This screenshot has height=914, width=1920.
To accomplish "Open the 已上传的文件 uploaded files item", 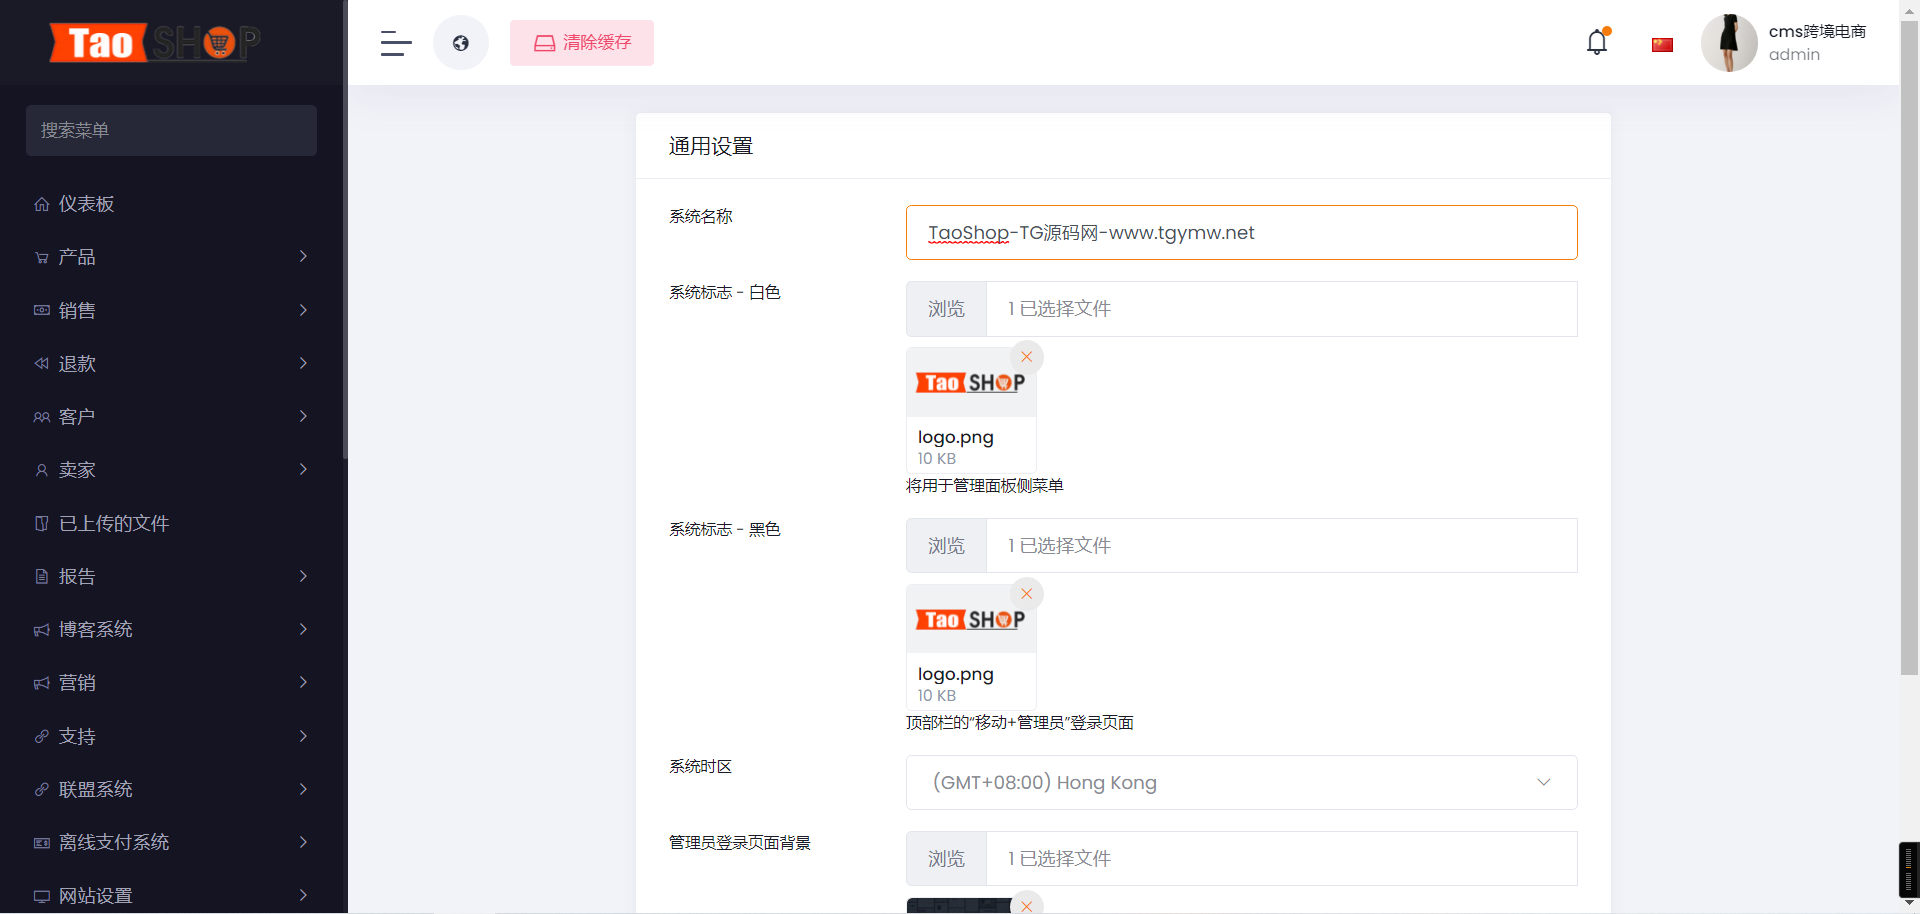I will click(171, 523).
